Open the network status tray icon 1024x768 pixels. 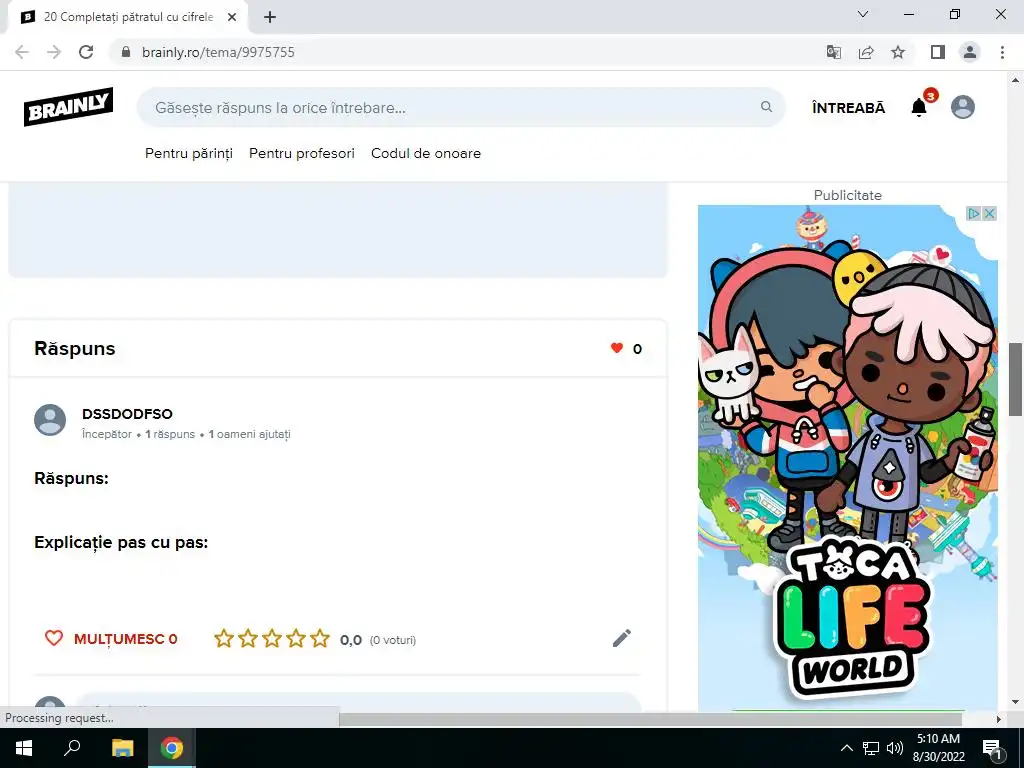(x=871, y=748)
